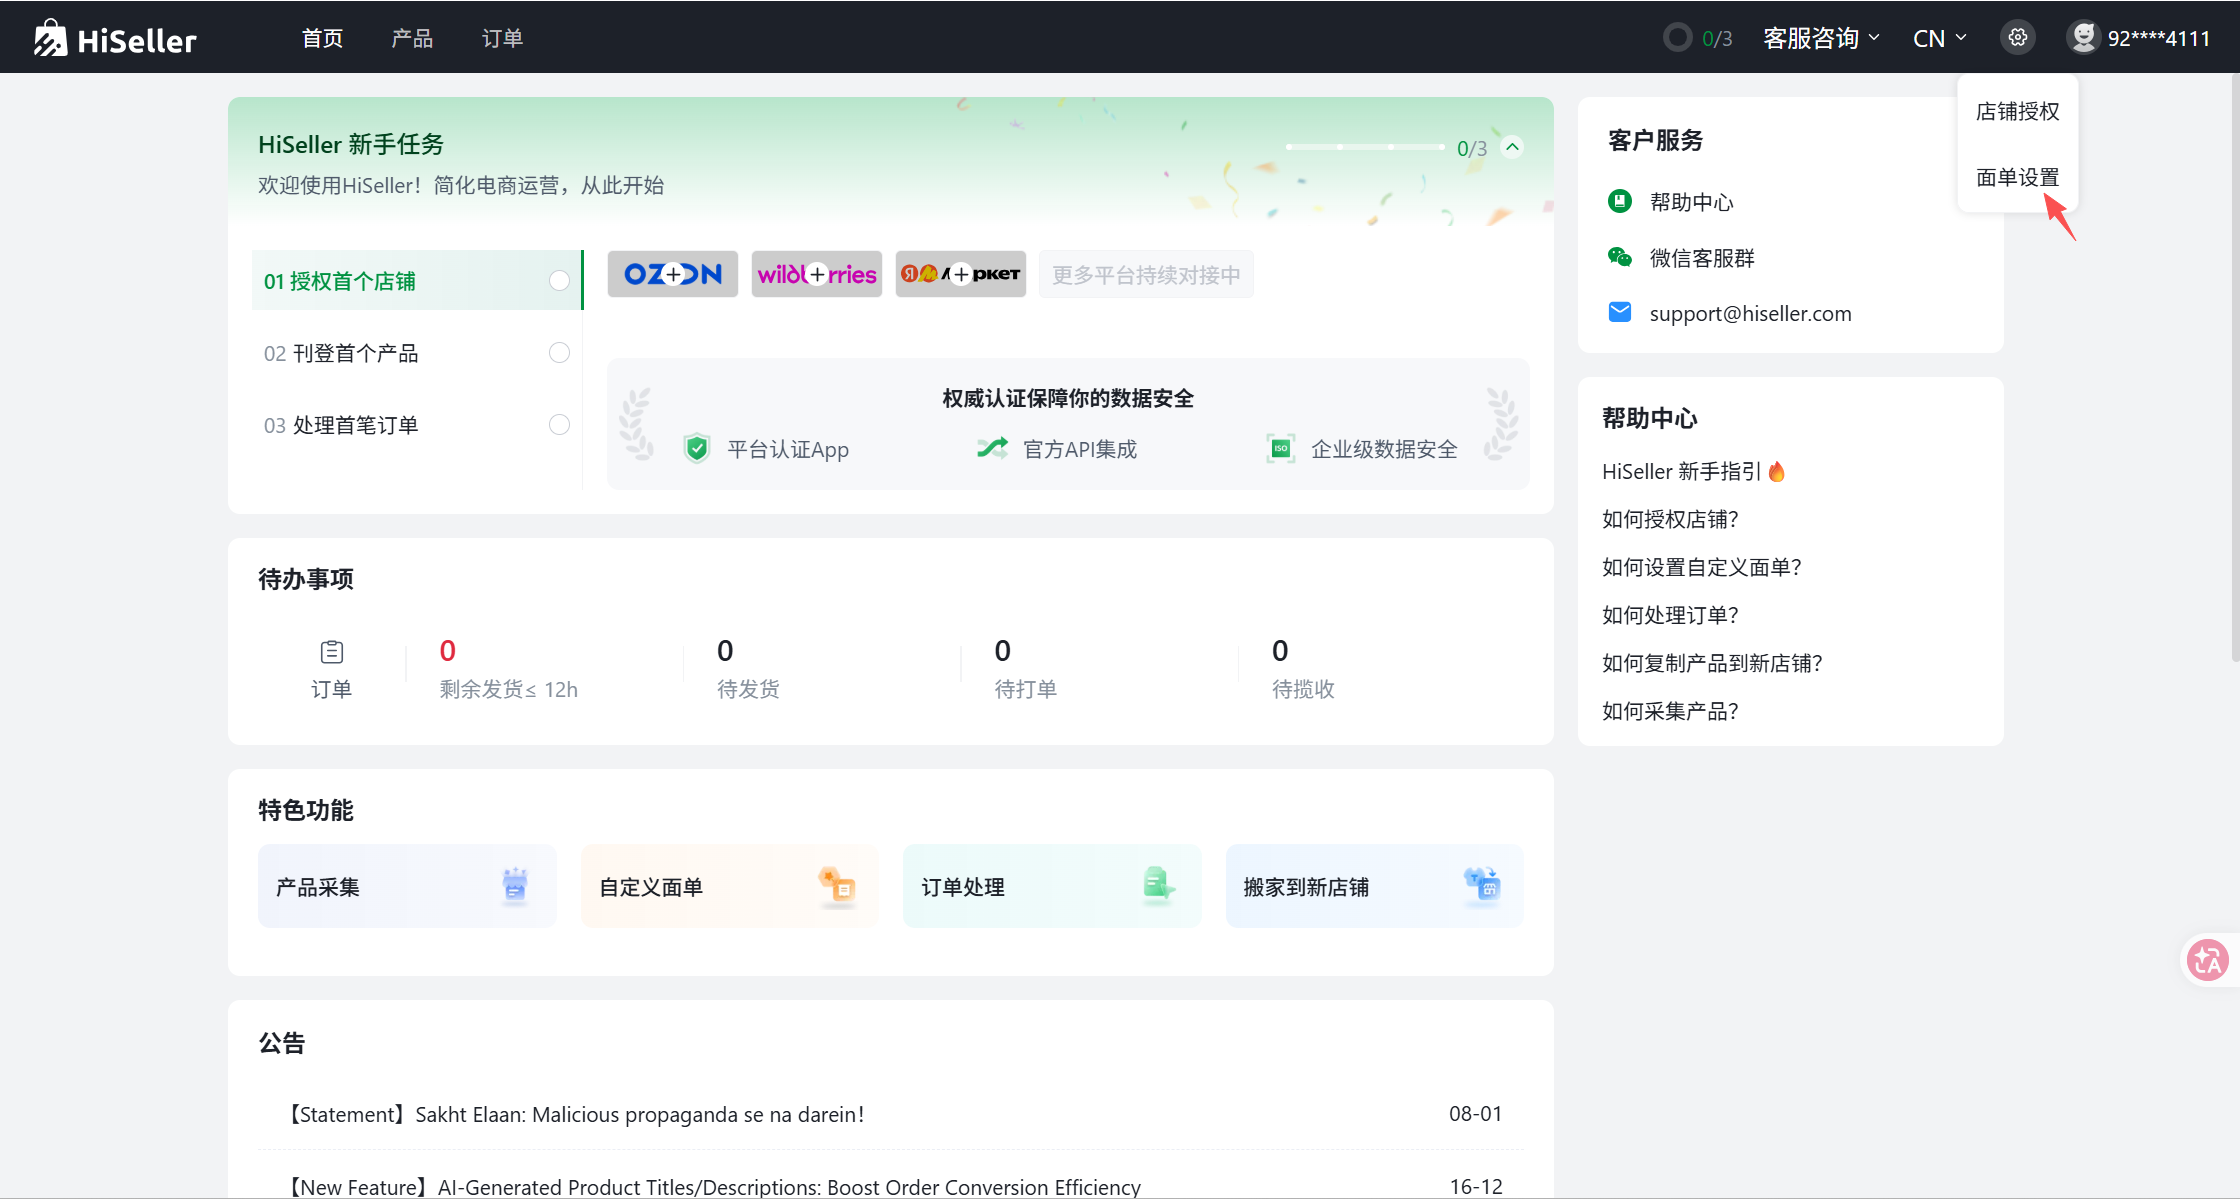This screenshot has height=1199, width=2240.
Task: Click the orders clipboard icon
Action: tap(331, 652)
